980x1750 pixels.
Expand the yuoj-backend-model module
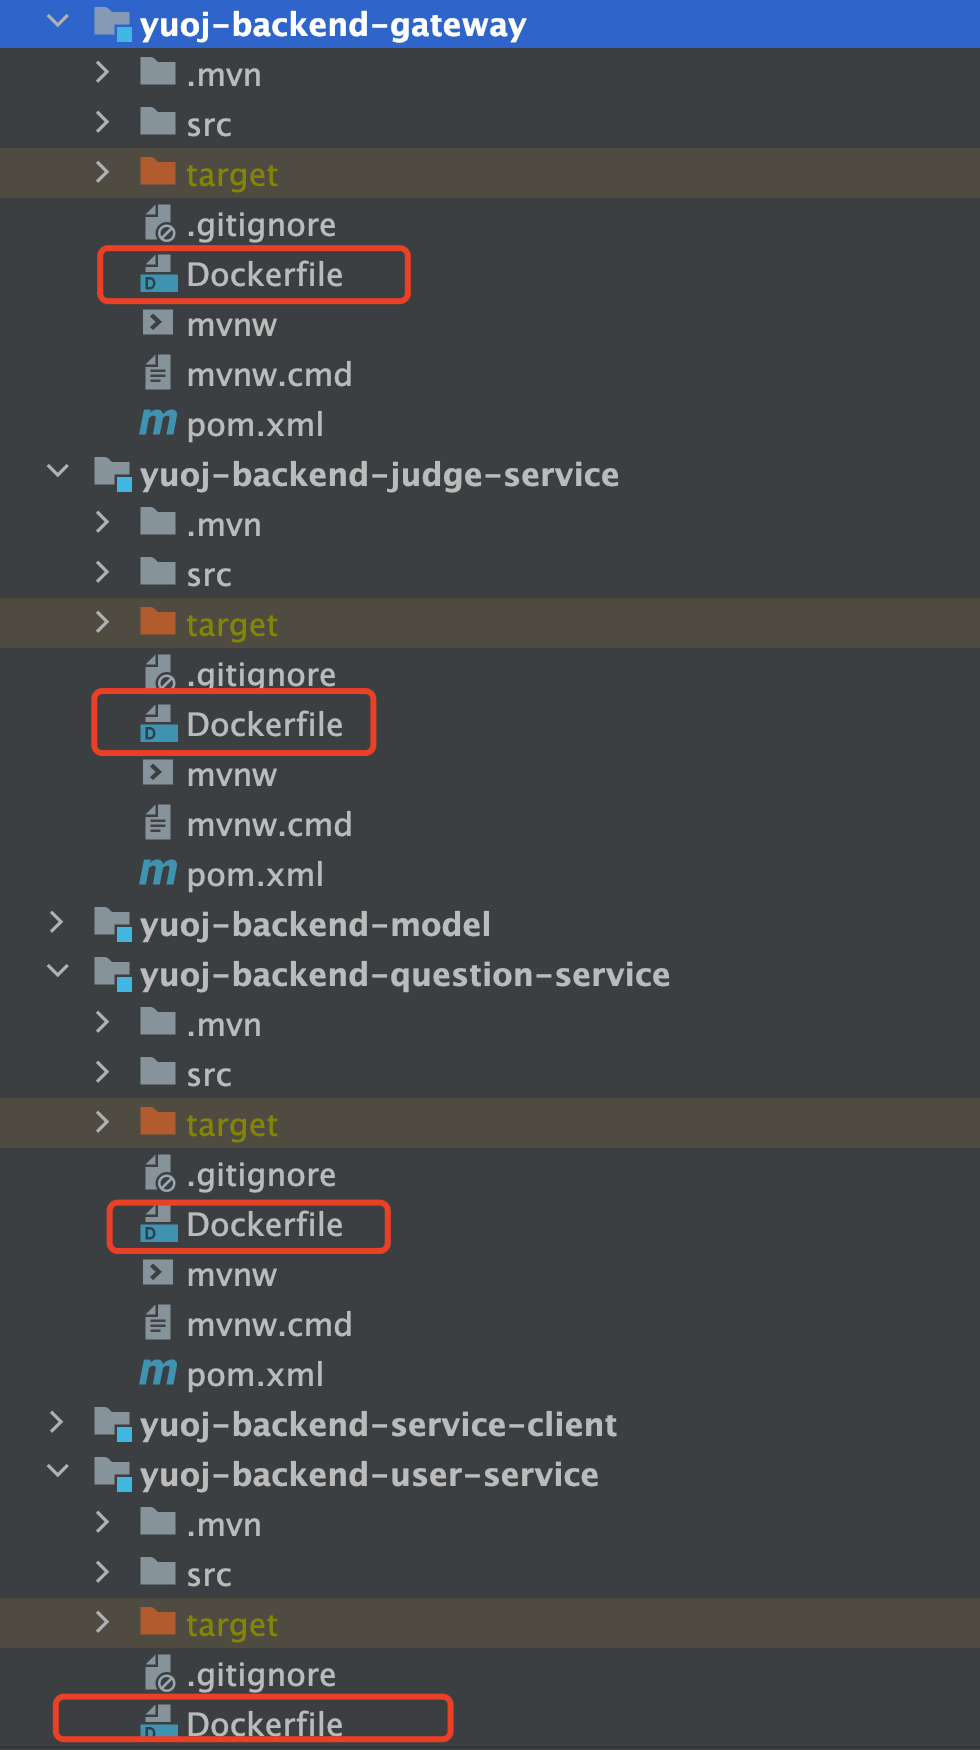tap(57, 923)
